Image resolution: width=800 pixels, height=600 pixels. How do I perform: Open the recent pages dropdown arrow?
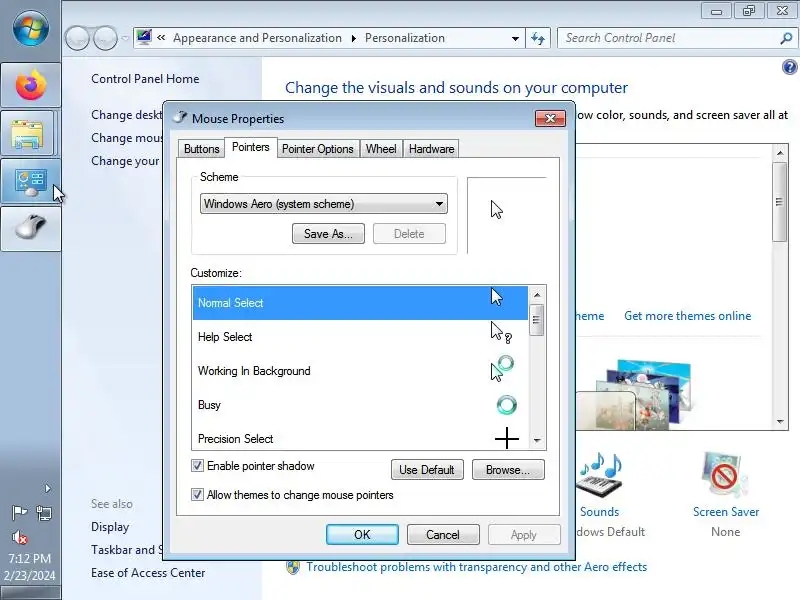click(x=125, y=38)
